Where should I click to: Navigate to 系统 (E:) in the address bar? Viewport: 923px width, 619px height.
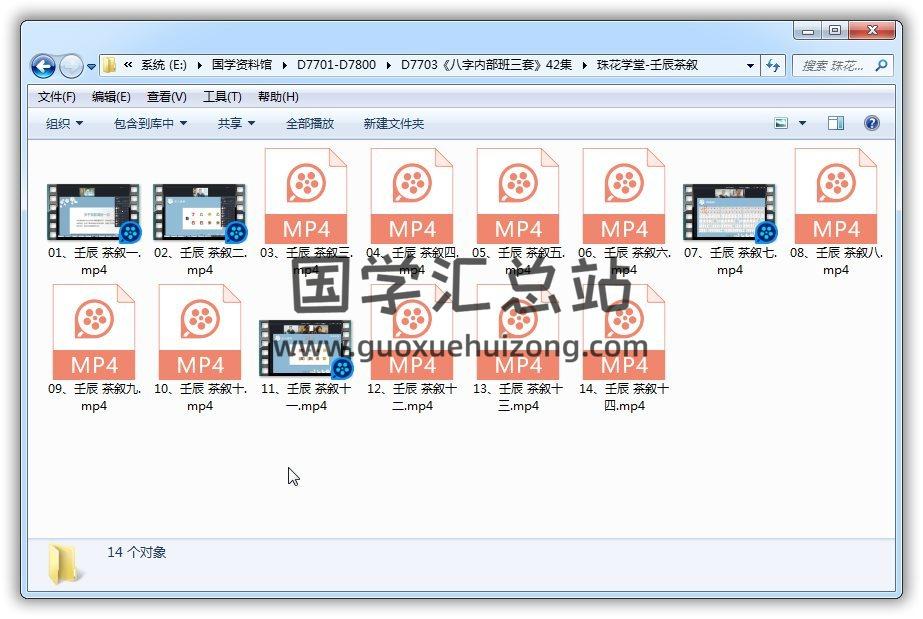[163, 65]
